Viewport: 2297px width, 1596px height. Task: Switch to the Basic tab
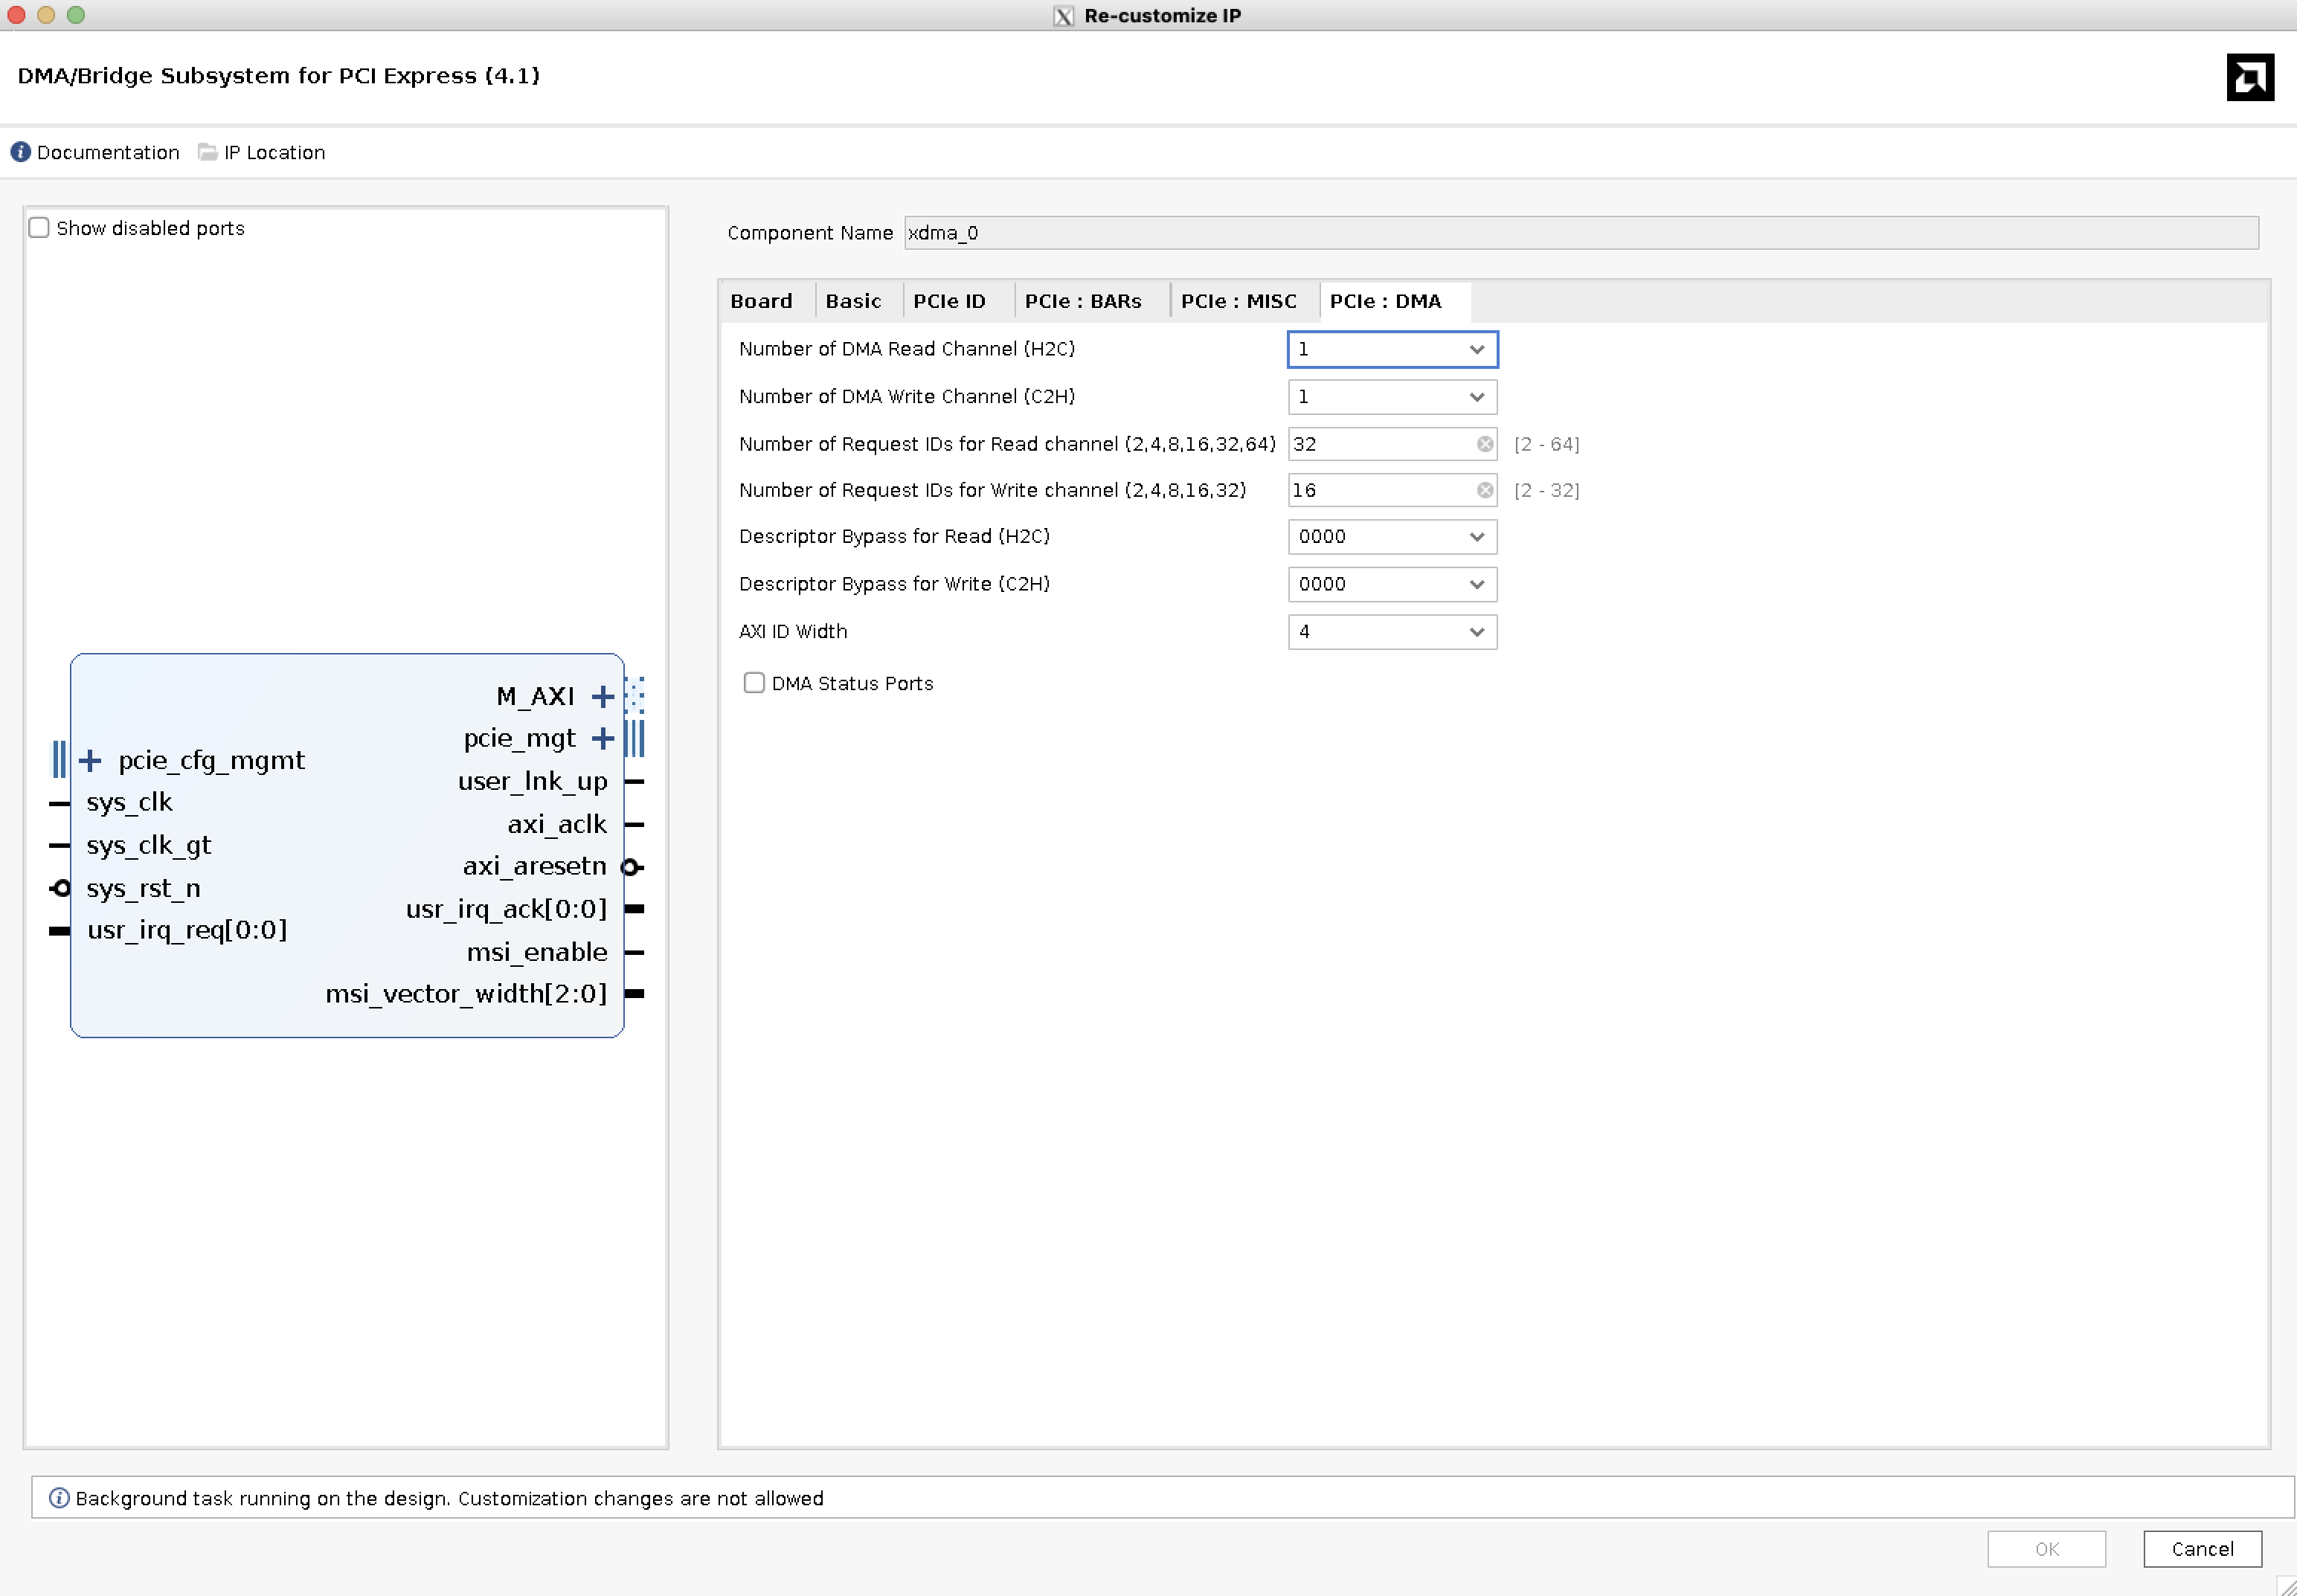click(x=853, y=301)
